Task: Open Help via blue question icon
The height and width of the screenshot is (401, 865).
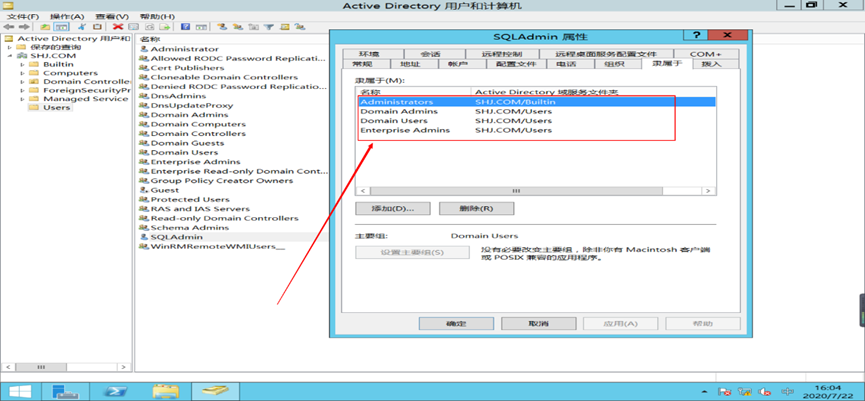Action: (x=185, y=26)
